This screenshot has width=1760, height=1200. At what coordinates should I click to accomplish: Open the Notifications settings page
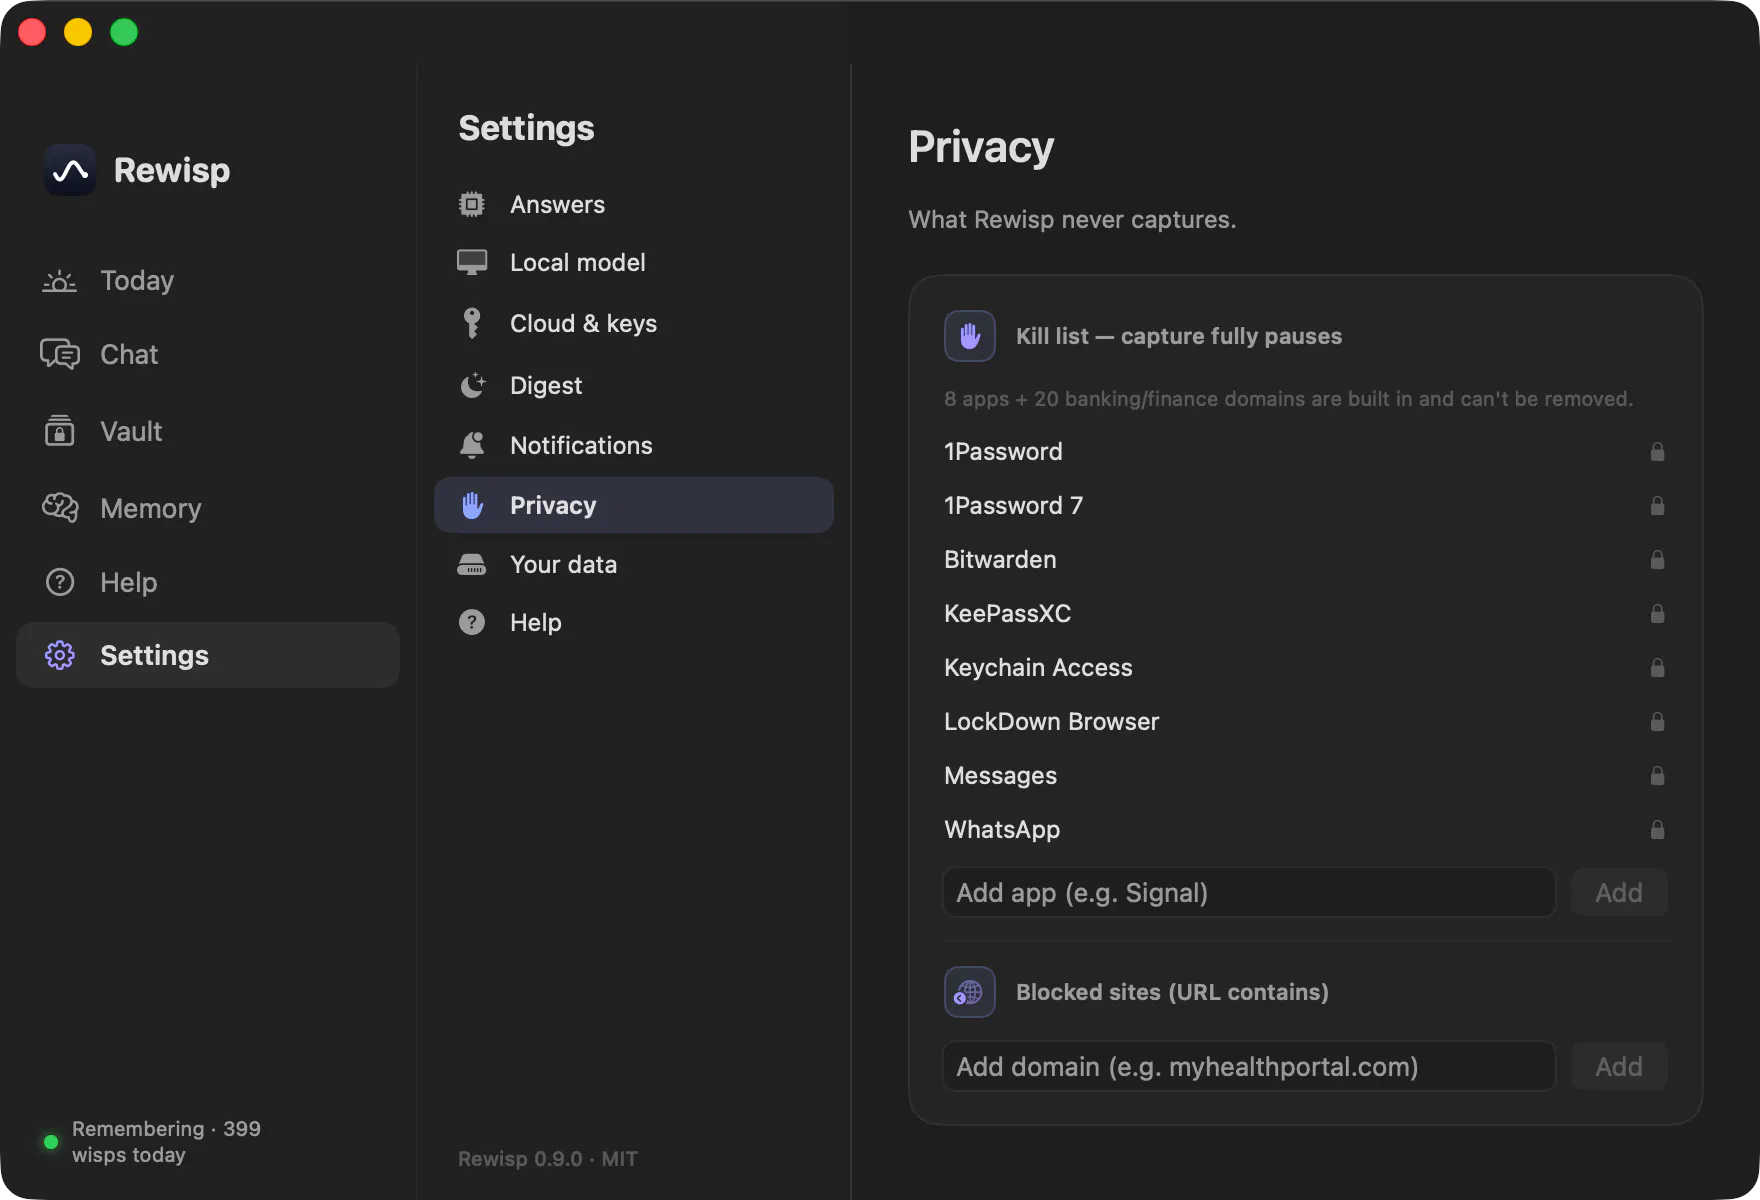(x=634, y=445)
